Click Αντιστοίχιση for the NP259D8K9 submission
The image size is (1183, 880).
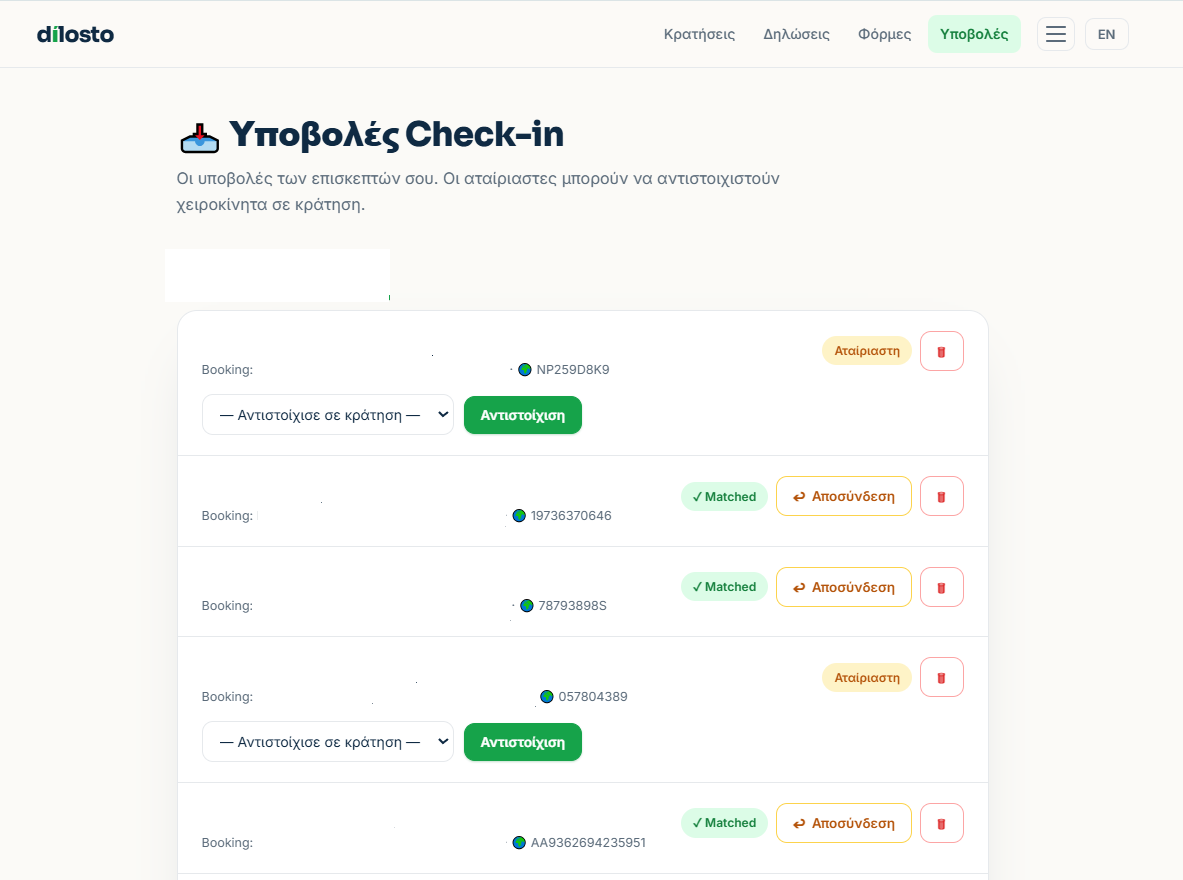tap(523, 415)
